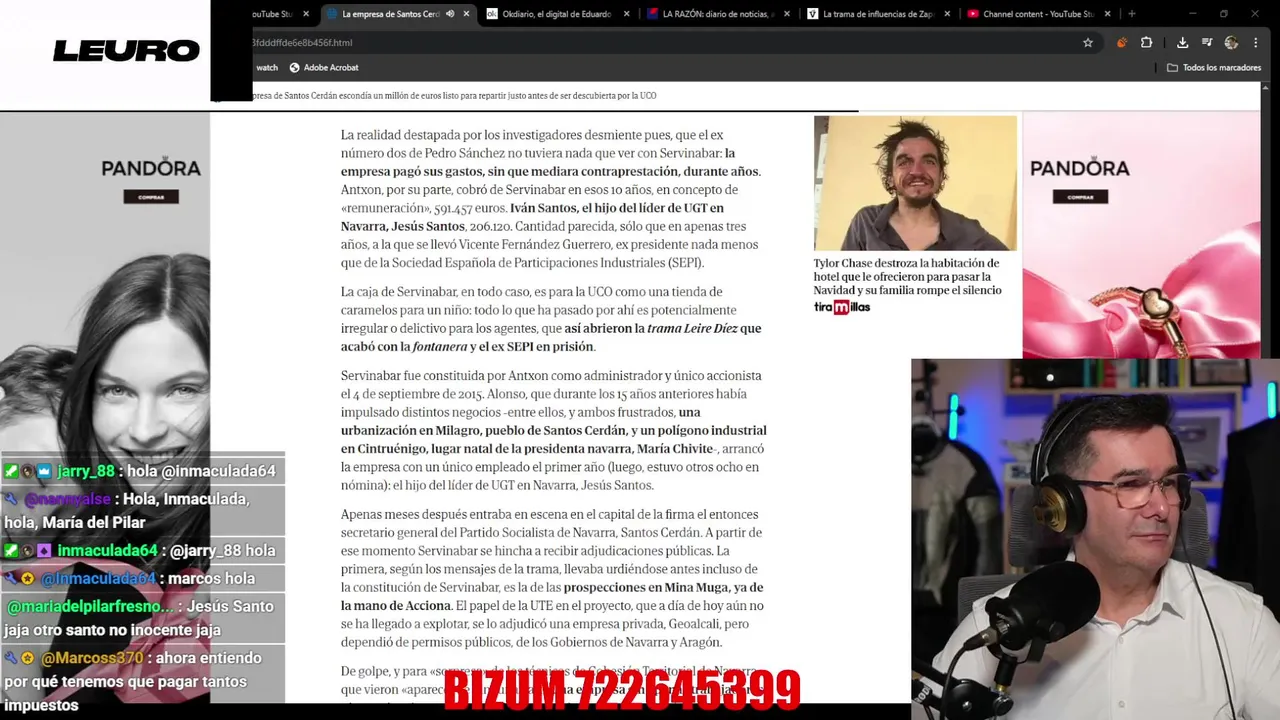Screen dimensions: 1280x720
Task: Click the paragraph starting 'Servinabar fue constituida por Antxon'
Action: coord(553,430)
